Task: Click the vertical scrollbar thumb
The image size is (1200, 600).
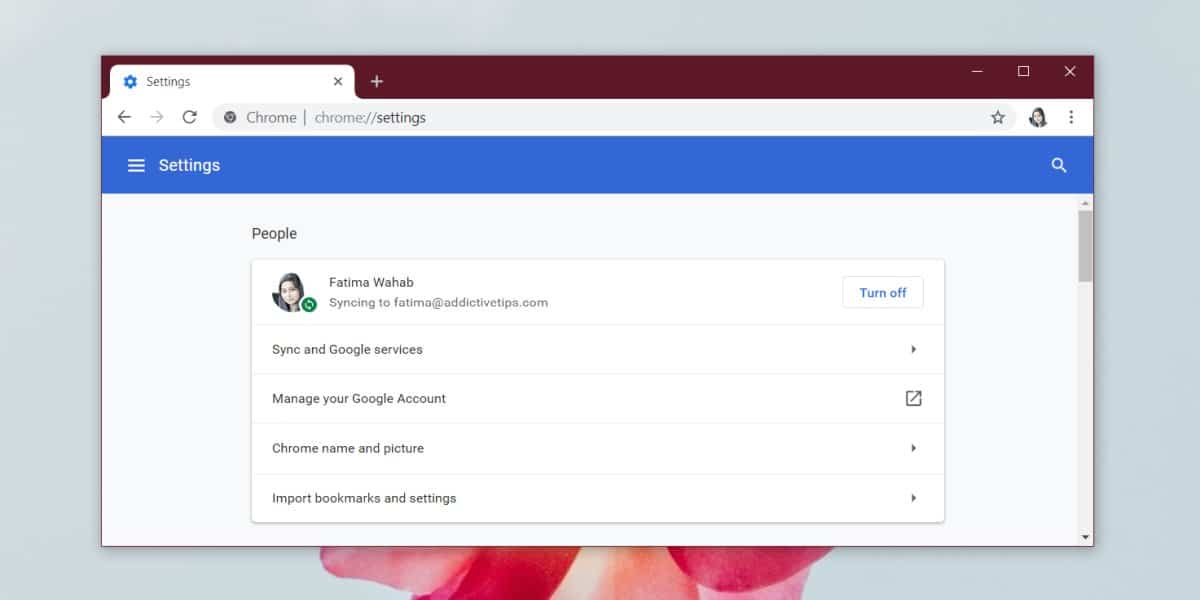Action: [x=1085, y=246]
